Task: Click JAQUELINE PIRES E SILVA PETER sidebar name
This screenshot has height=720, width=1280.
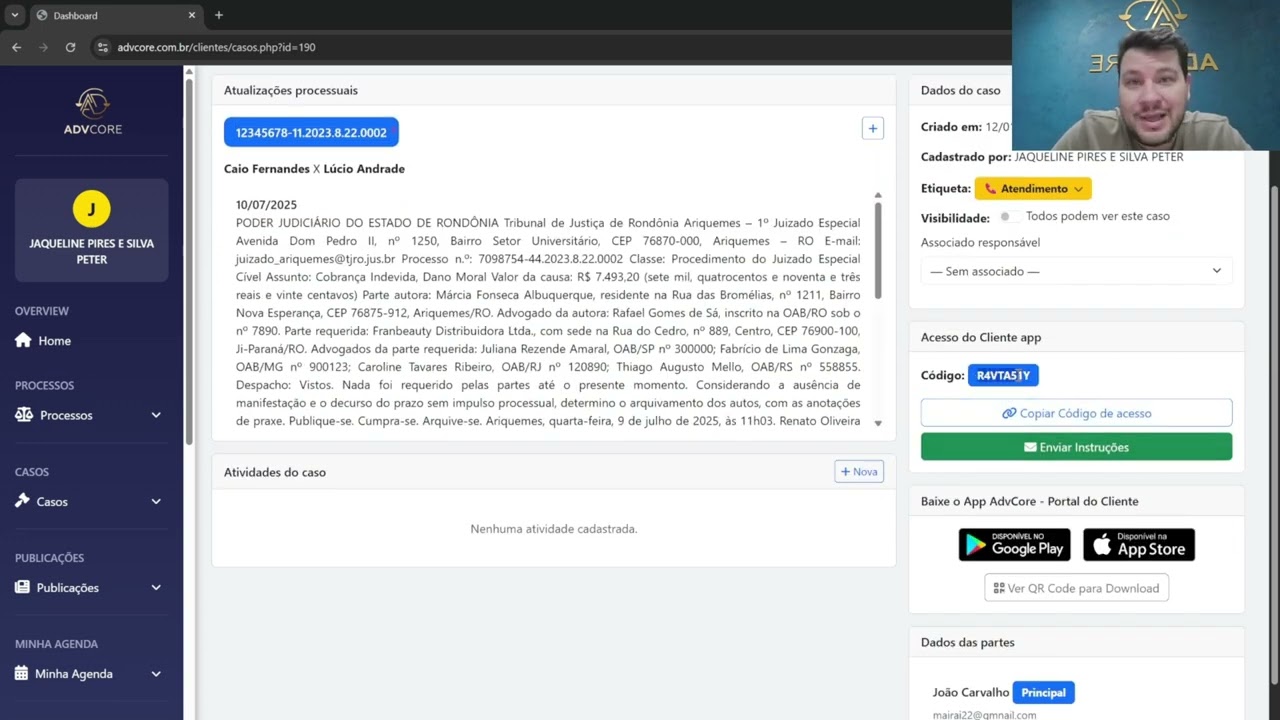Action: coord(92,251)
